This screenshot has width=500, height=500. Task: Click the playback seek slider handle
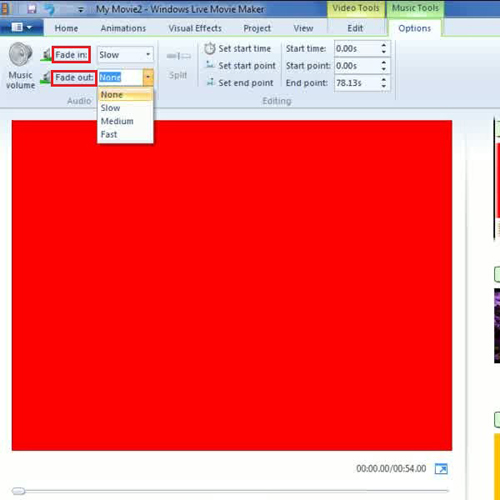(x=18, y=491)
